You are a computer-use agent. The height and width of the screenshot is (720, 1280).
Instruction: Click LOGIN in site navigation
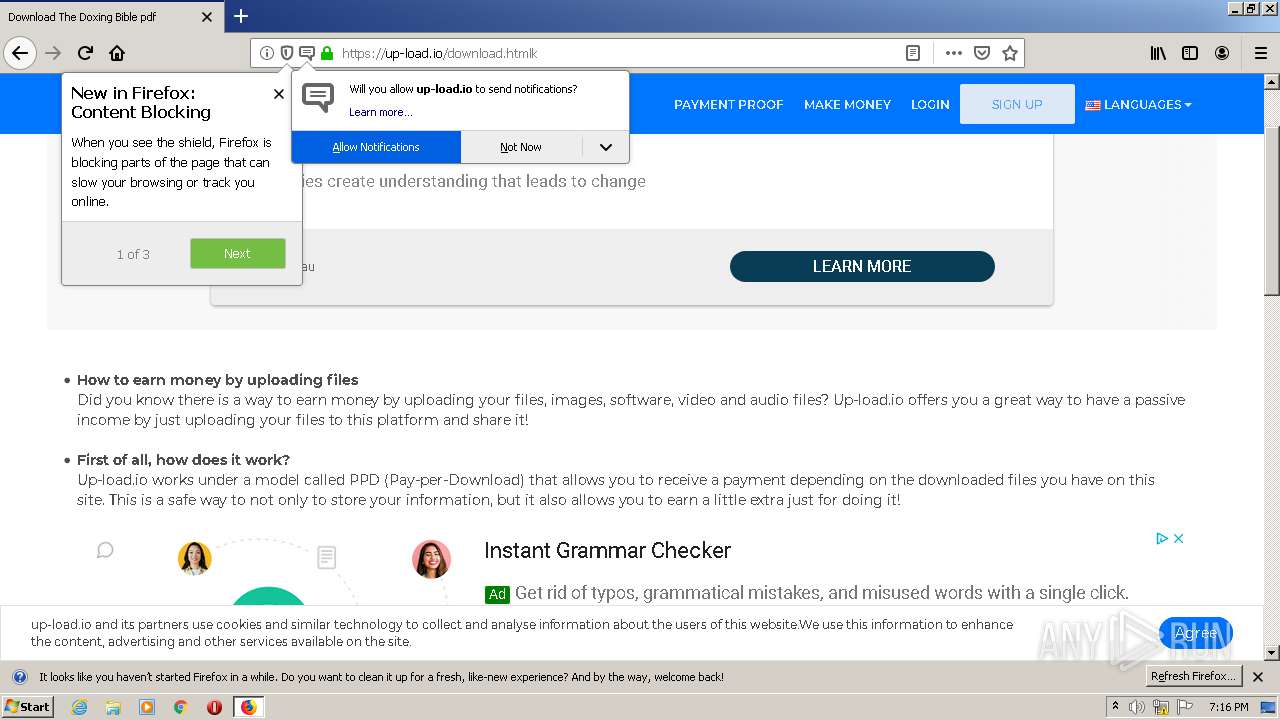pos(930,104)
